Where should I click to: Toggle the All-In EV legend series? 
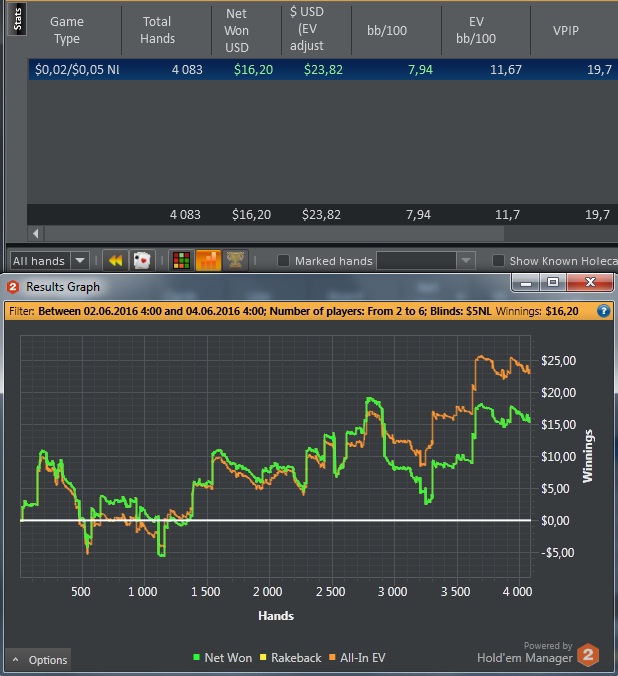(357, 657)
